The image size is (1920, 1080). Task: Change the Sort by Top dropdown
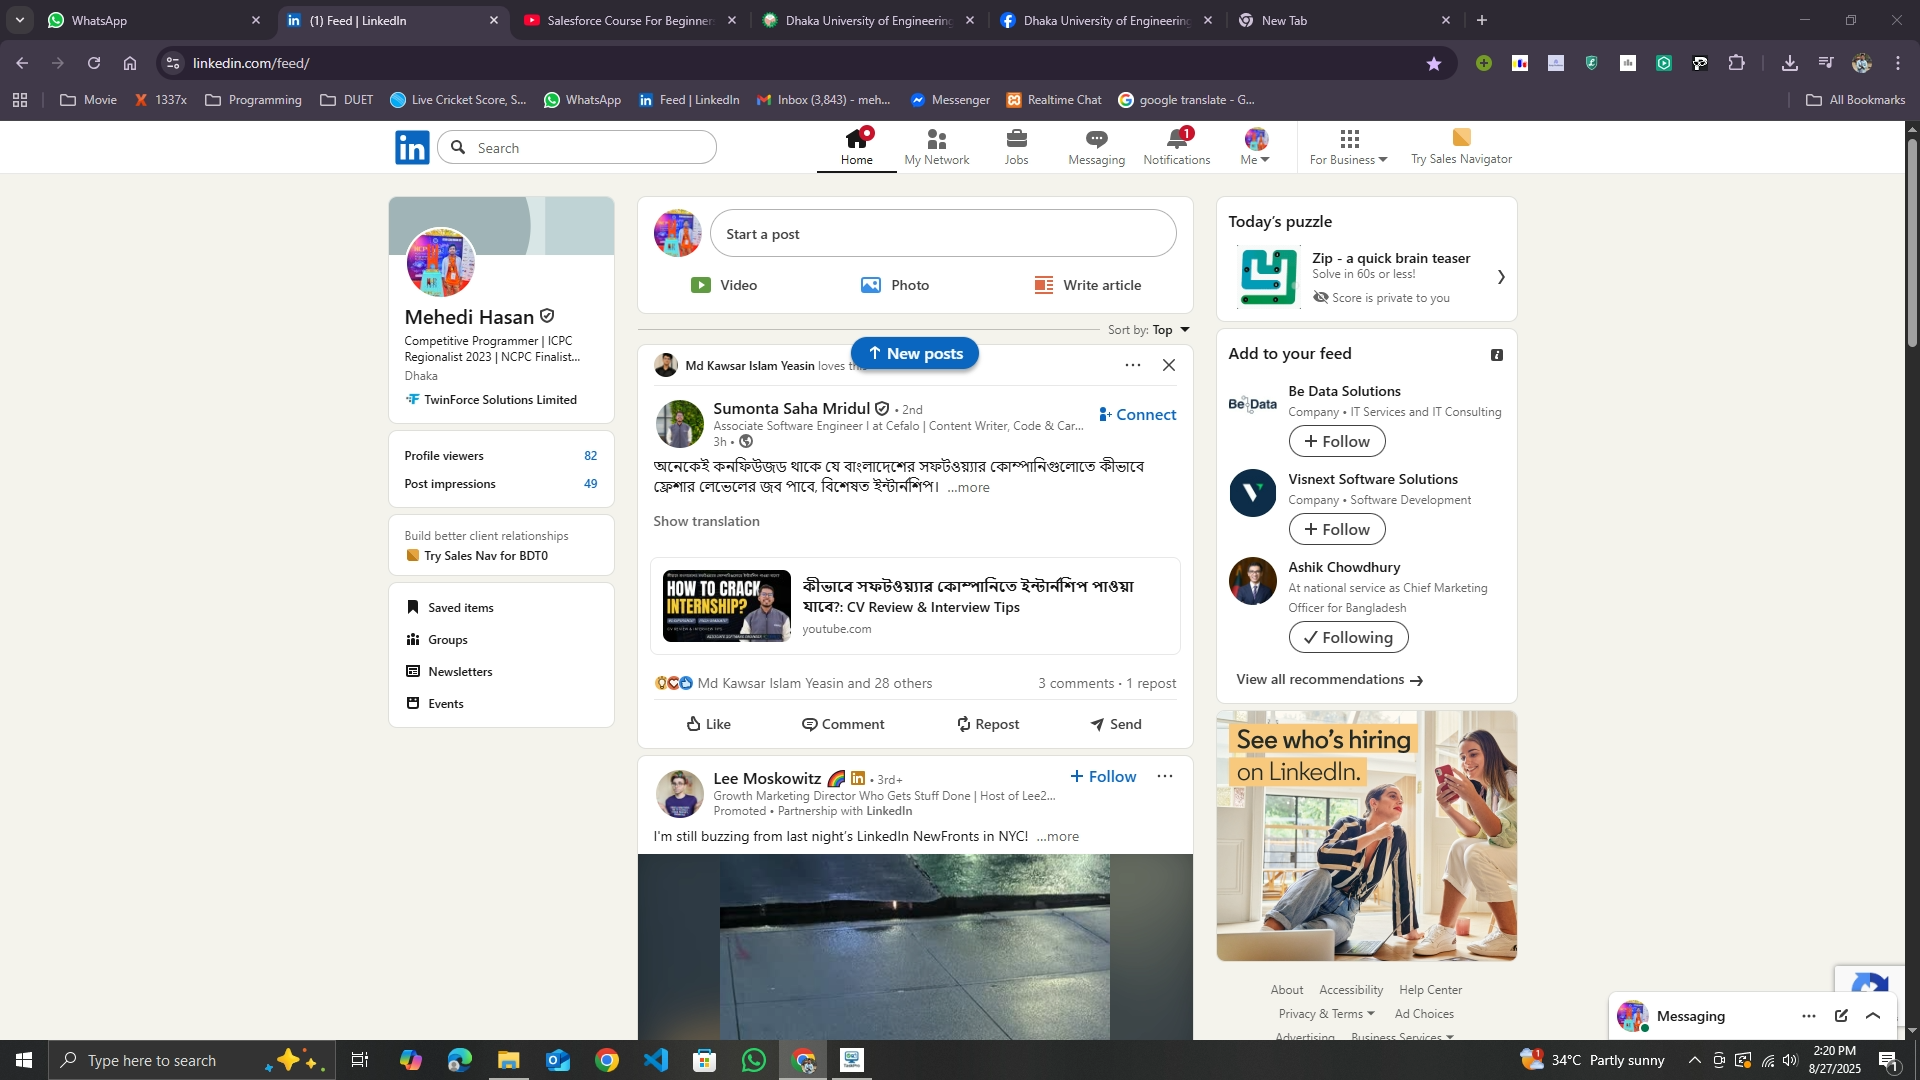(x=1170, y=330)
